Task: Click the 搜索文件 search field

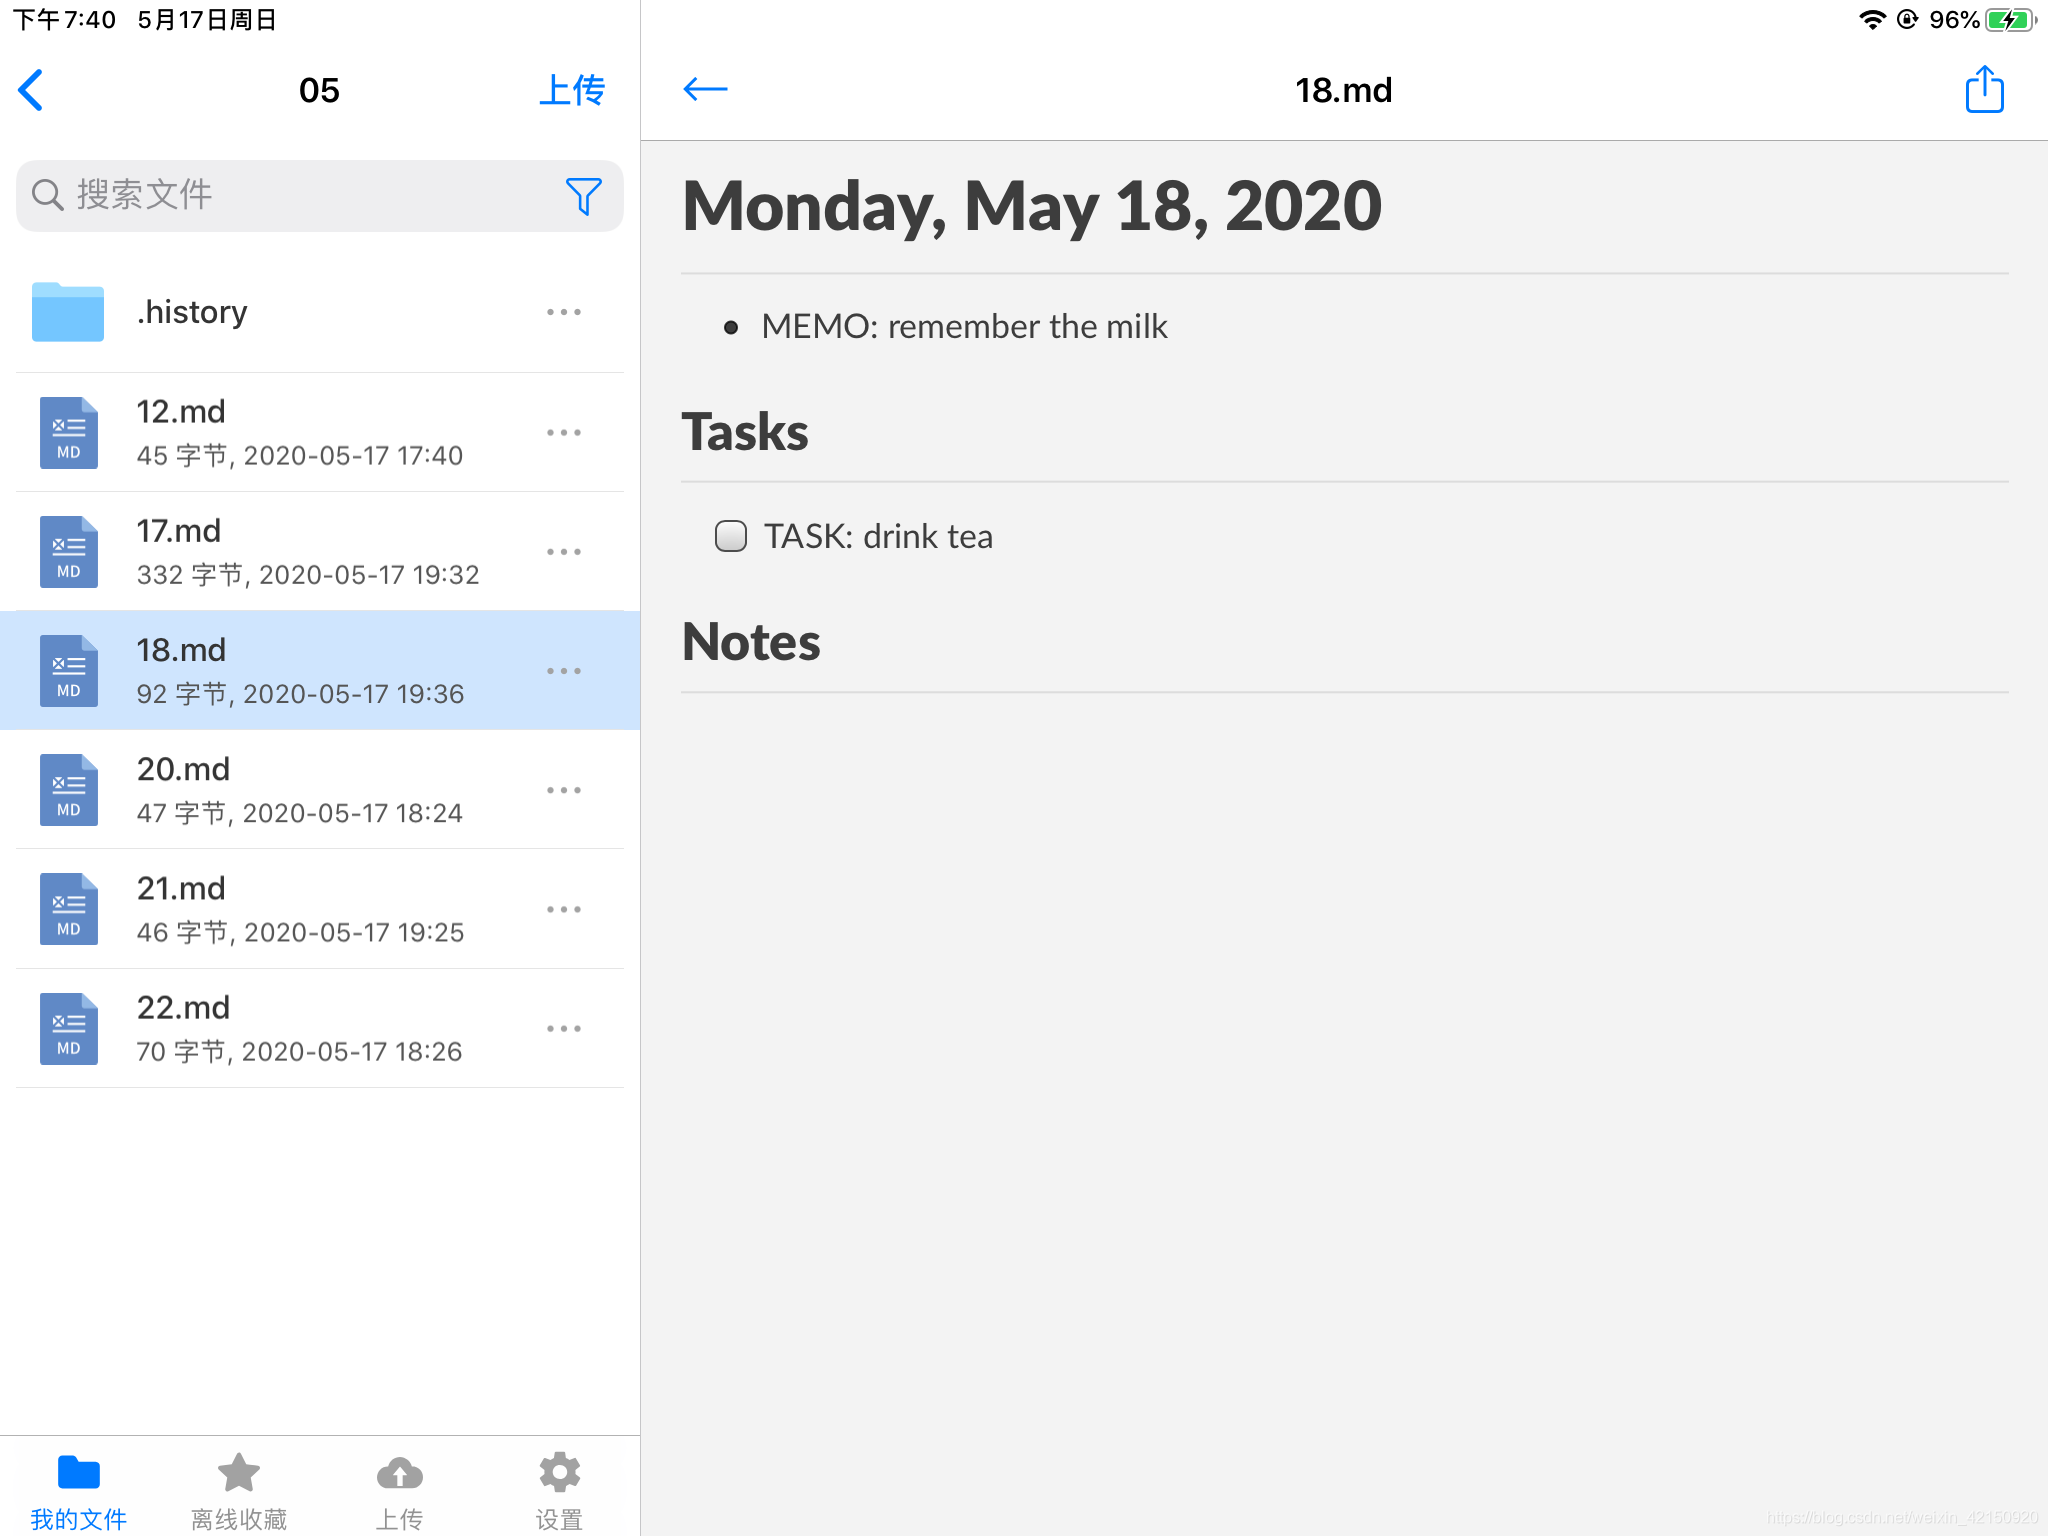Action: pyautogui.click(x=300, y=196)
